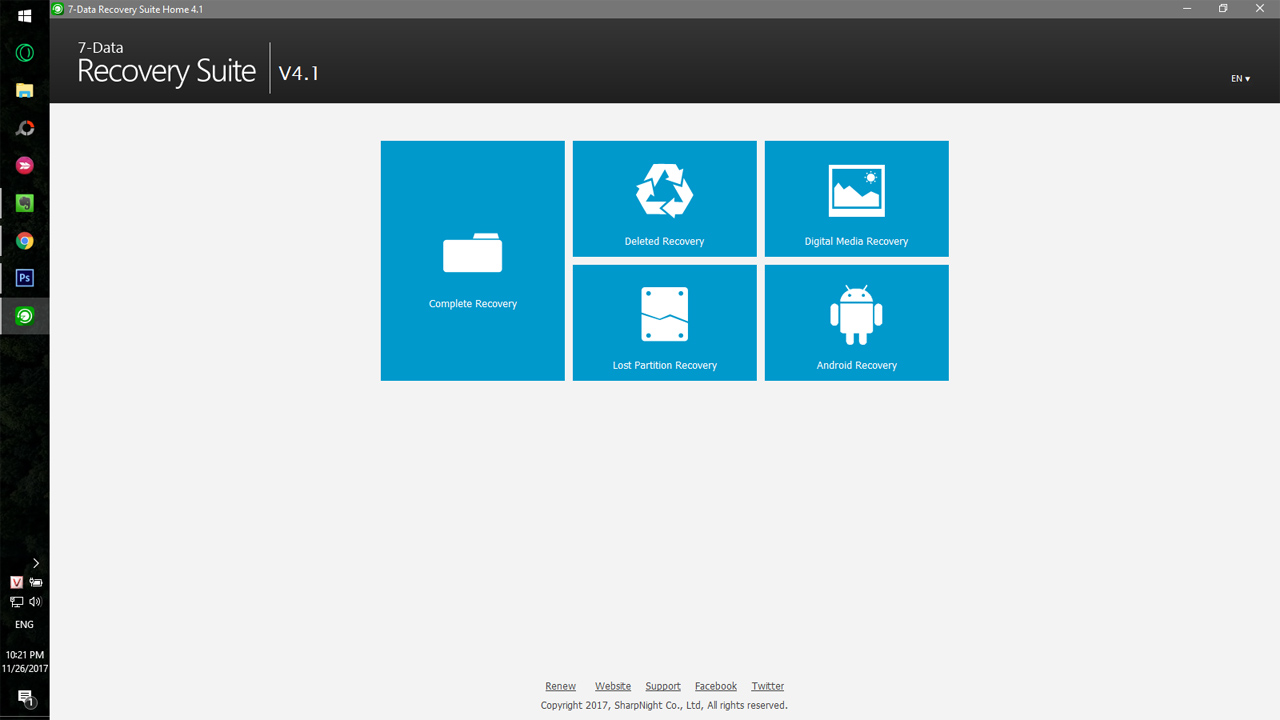Open the Action Center notification icon
This screenshot has width=1280, height=720.
[25, 698]
